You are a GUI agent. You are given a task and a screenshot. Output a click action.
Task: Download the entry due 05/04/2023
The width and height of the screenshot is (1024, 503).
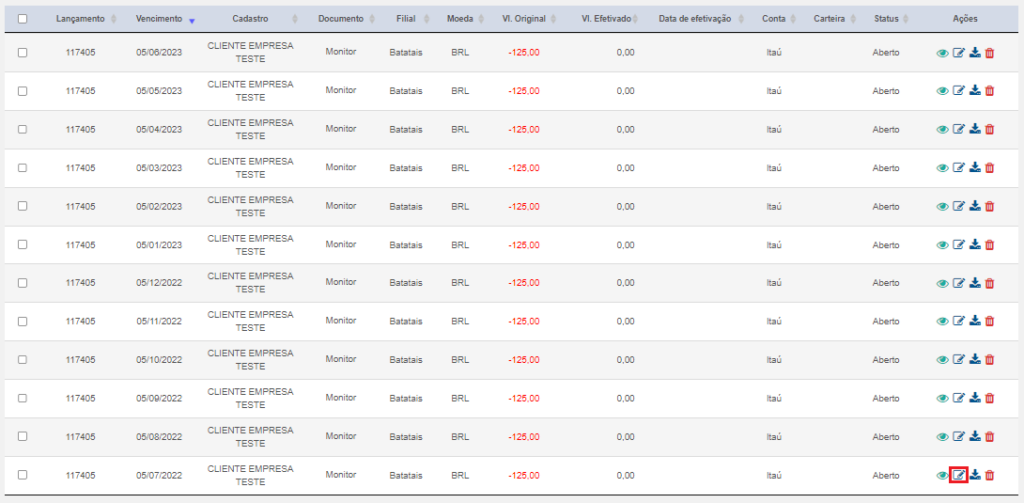975,130
